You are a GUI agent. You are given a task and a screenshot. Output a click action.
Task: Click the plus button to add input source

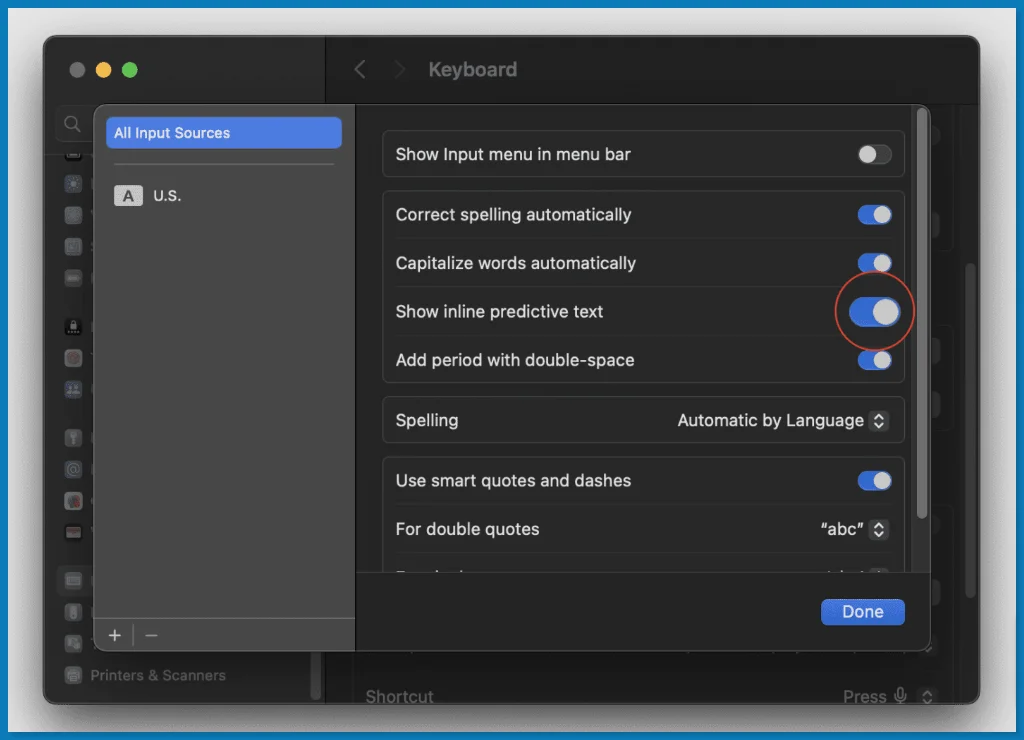tap(115, 635)
